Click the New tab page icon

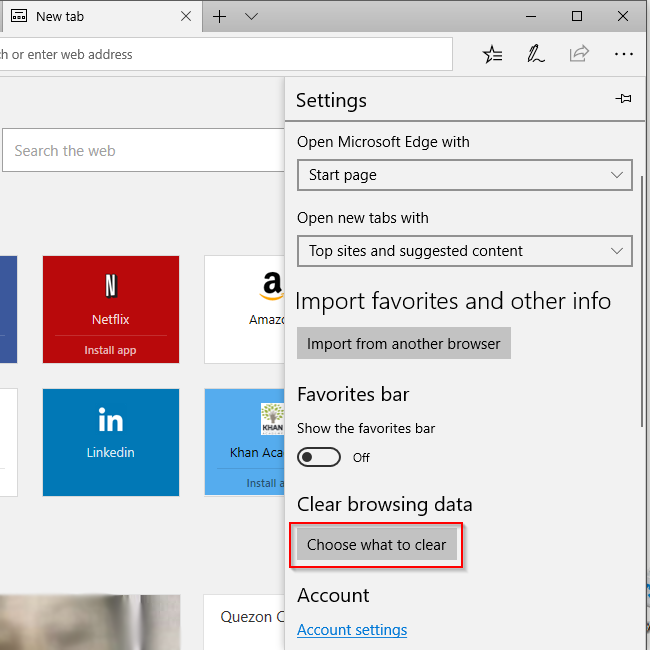click(19, 16)
